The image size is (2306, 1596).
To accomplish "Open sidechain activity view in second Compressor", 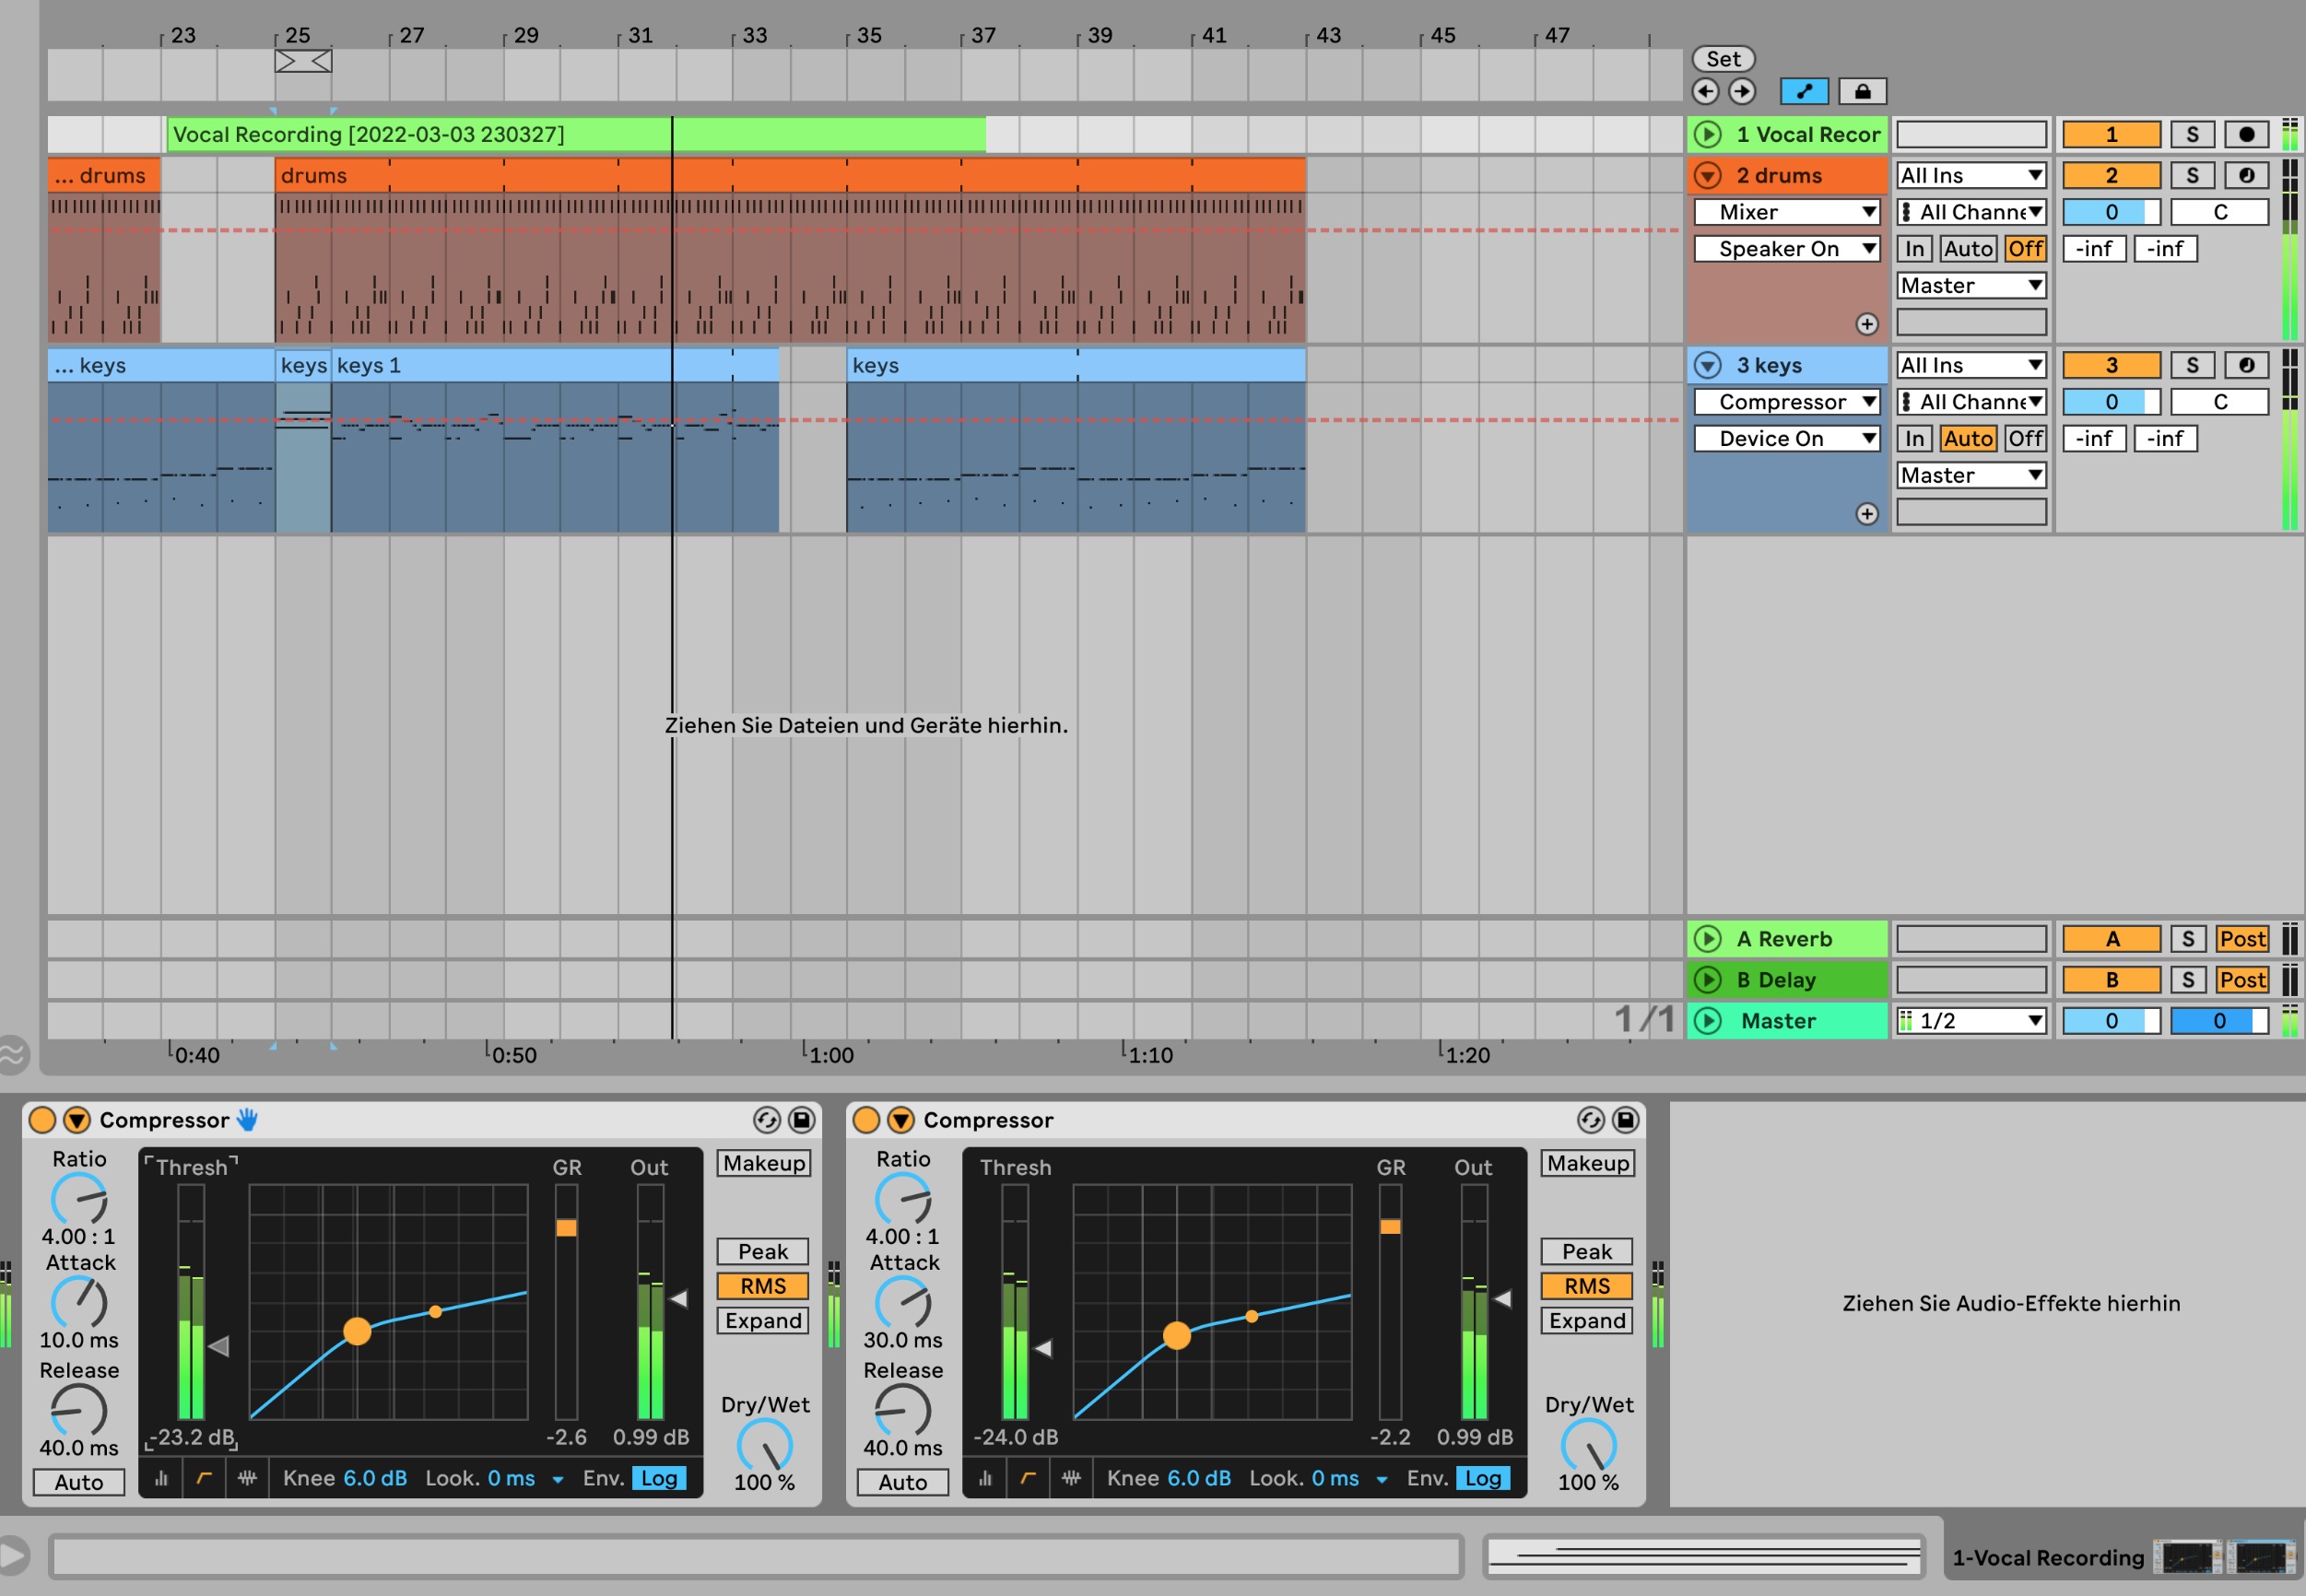I will point(1071,1478).
